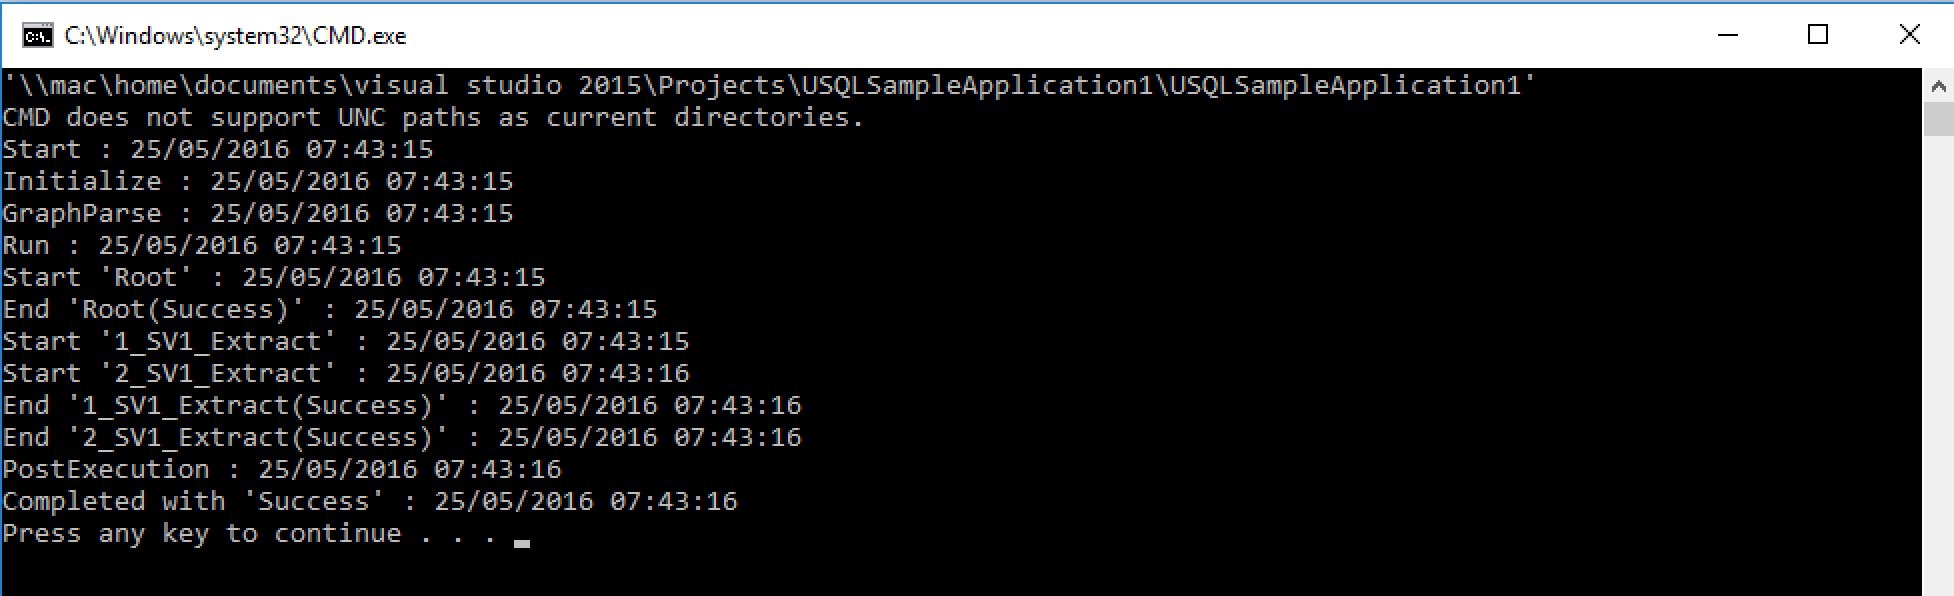Click the Initialize timestamp line
The height and width of the screenshot is (596, 1954).
(x=257, y=181)
